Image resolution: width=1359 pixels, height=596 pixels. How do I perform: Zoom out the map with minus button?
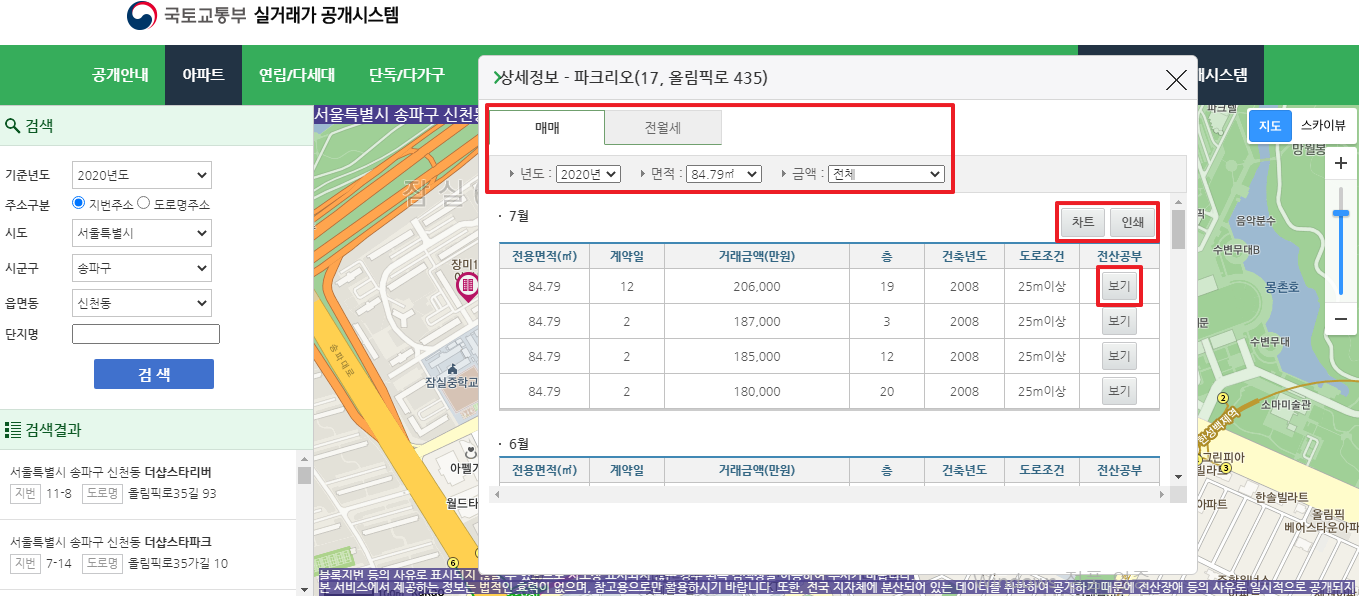[x=1341, y=320]
